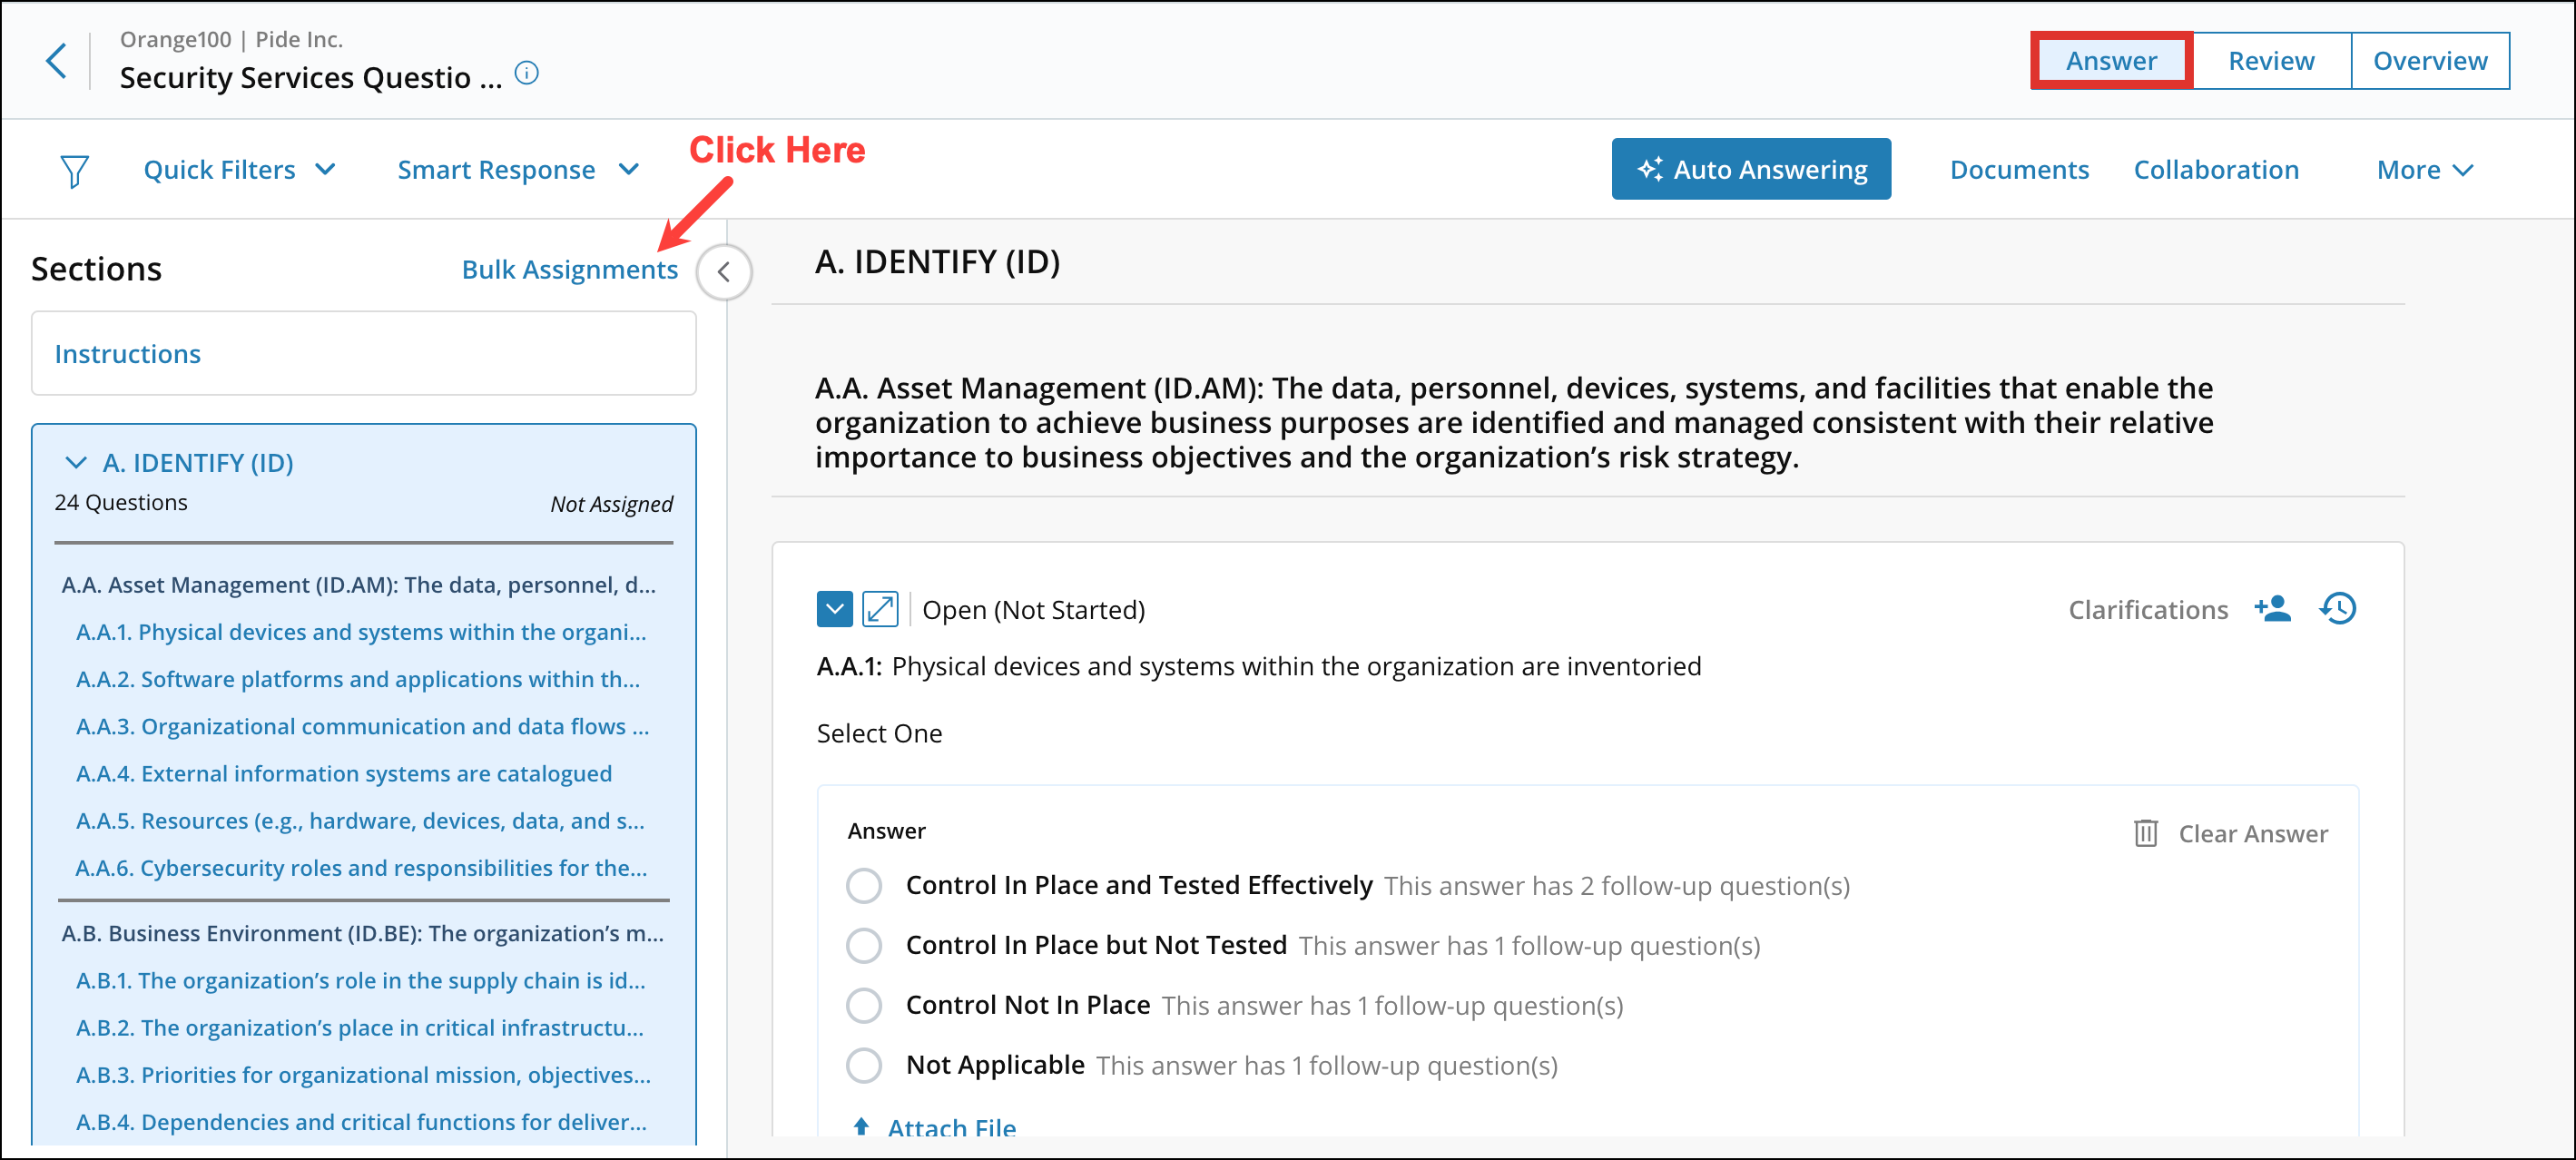Select Control In Place and Tested Effectively
The width and height of the screenshot is (2576, 1160).
click(864, 885)
